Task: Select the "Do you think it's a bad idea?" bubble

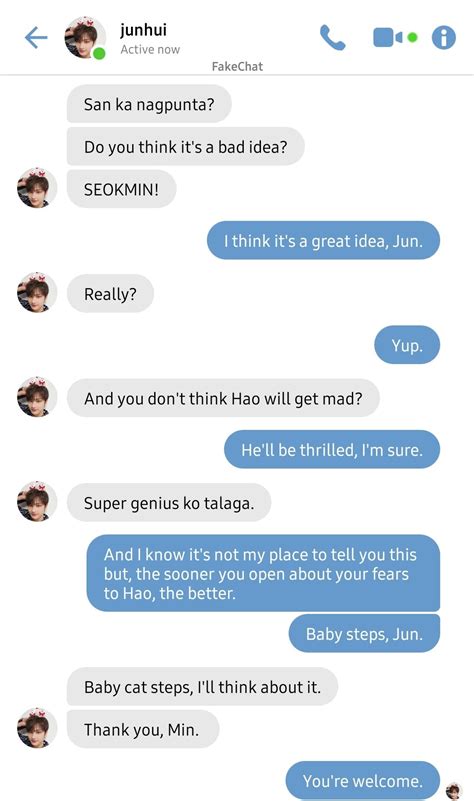Action: [186, 147]
